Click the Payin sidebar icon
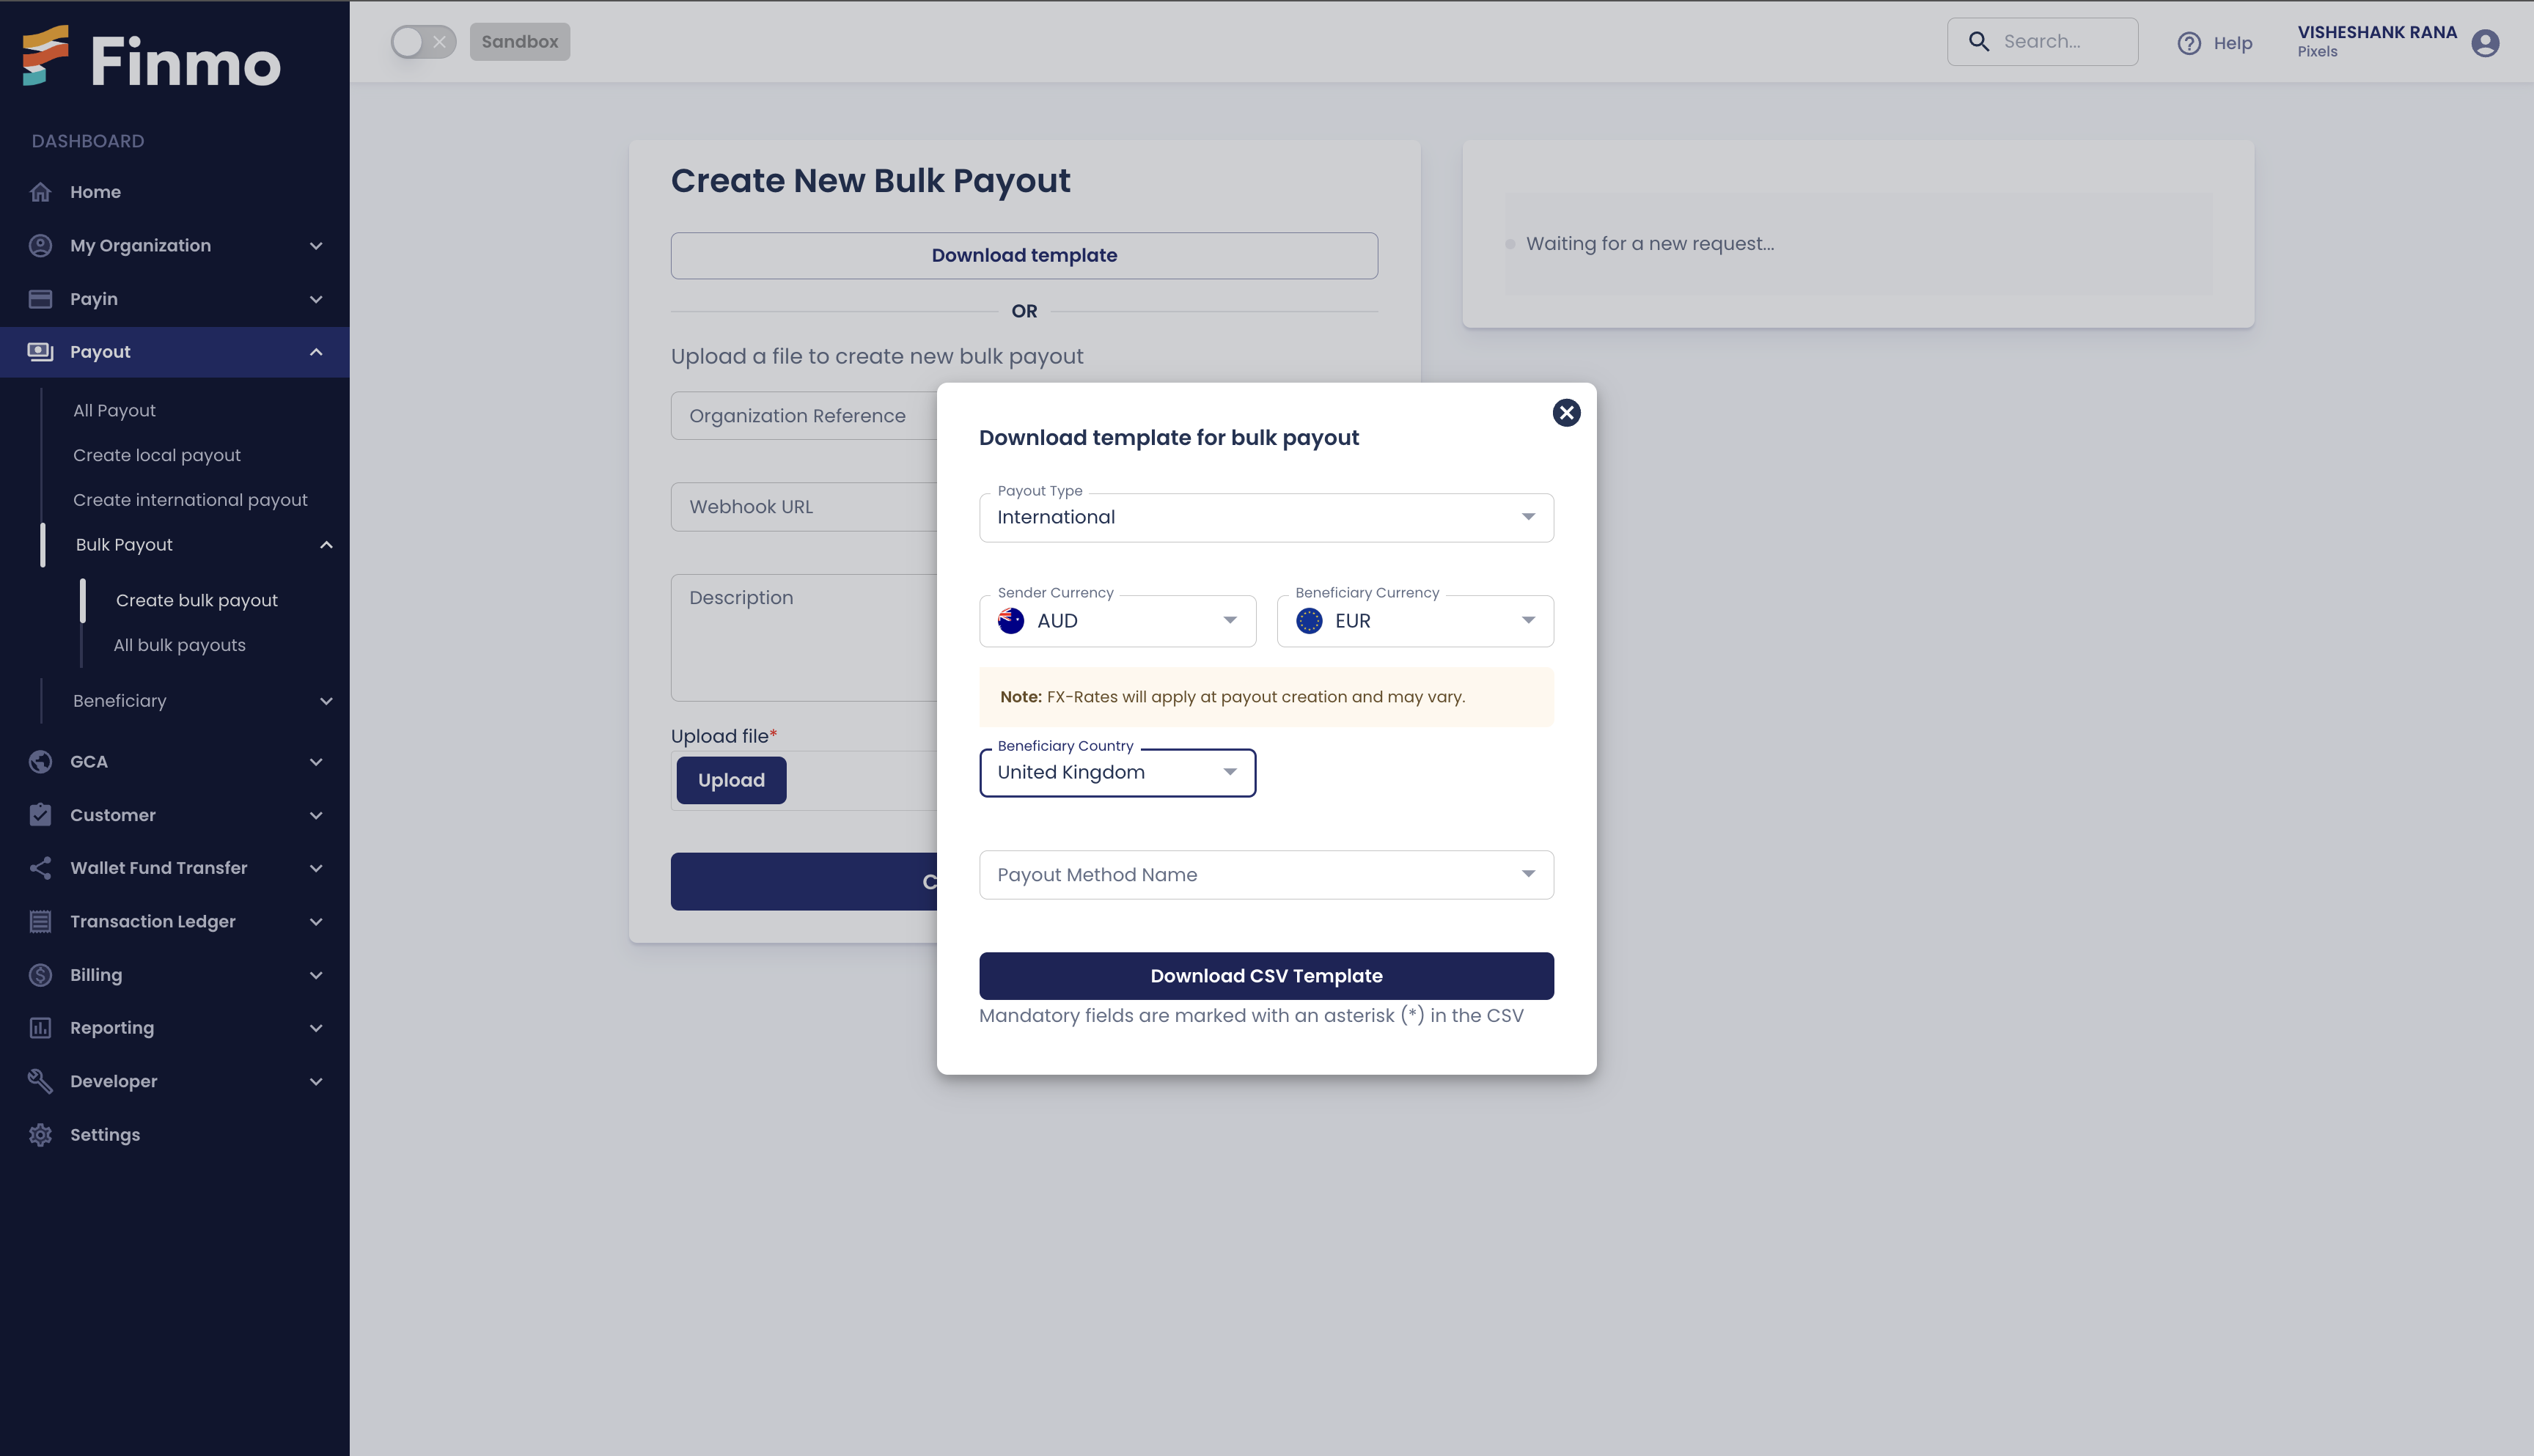The width and height of the screenshot is (2534, 1456). (x=42, y=298)
